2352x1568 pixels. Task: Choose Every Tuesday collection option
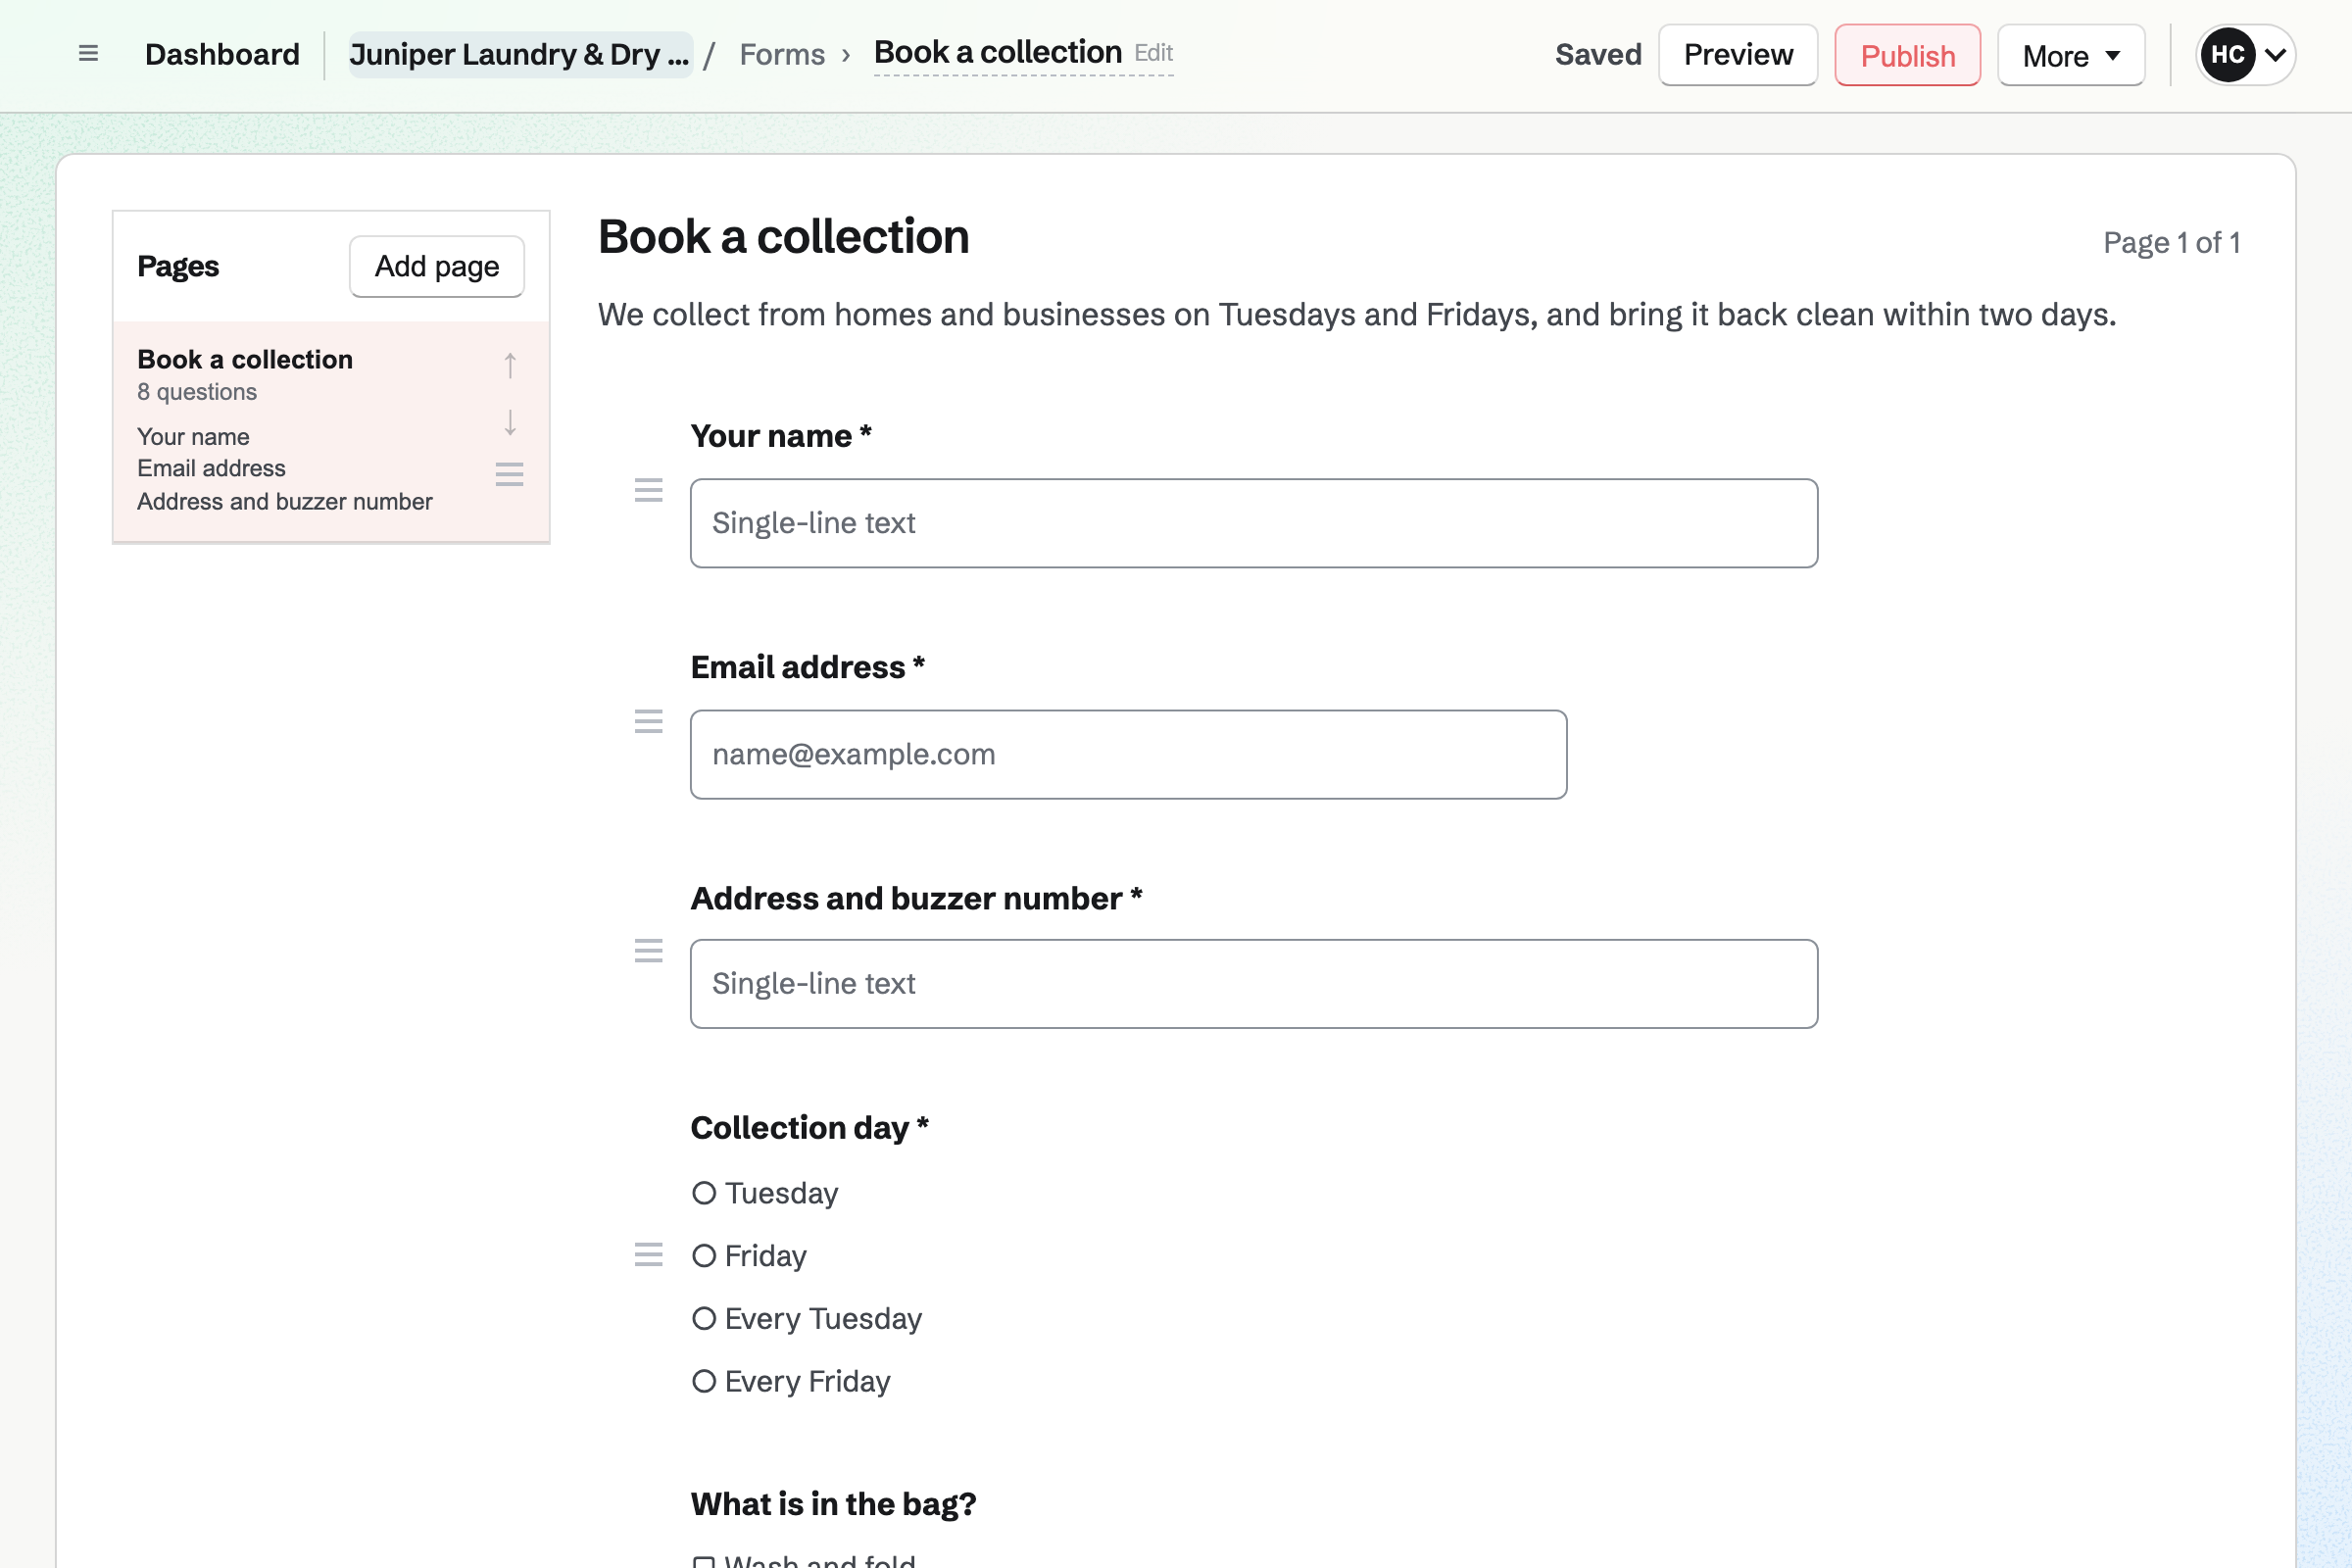click(704, 1318)
